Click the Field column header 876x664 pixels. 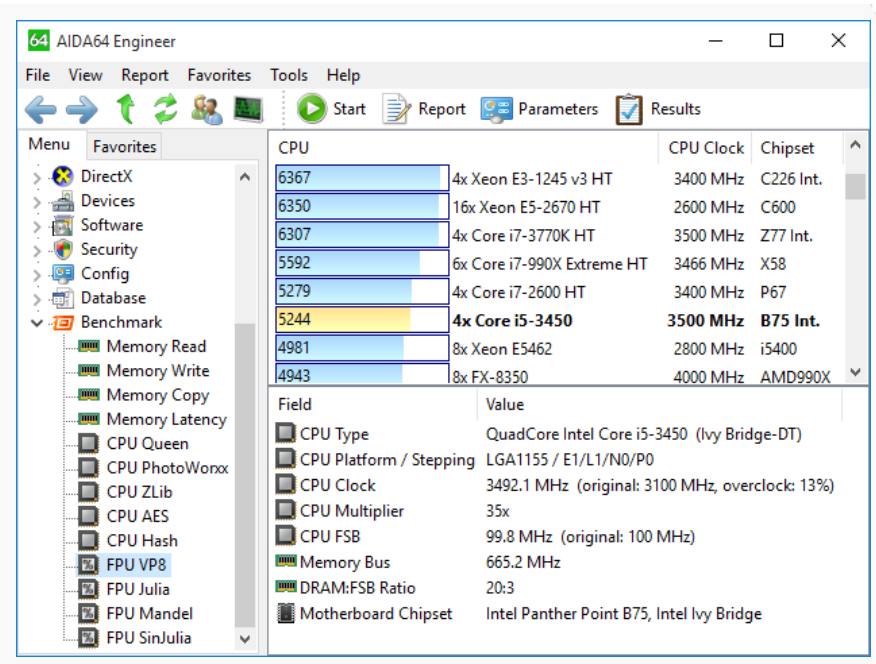[374, 404]
